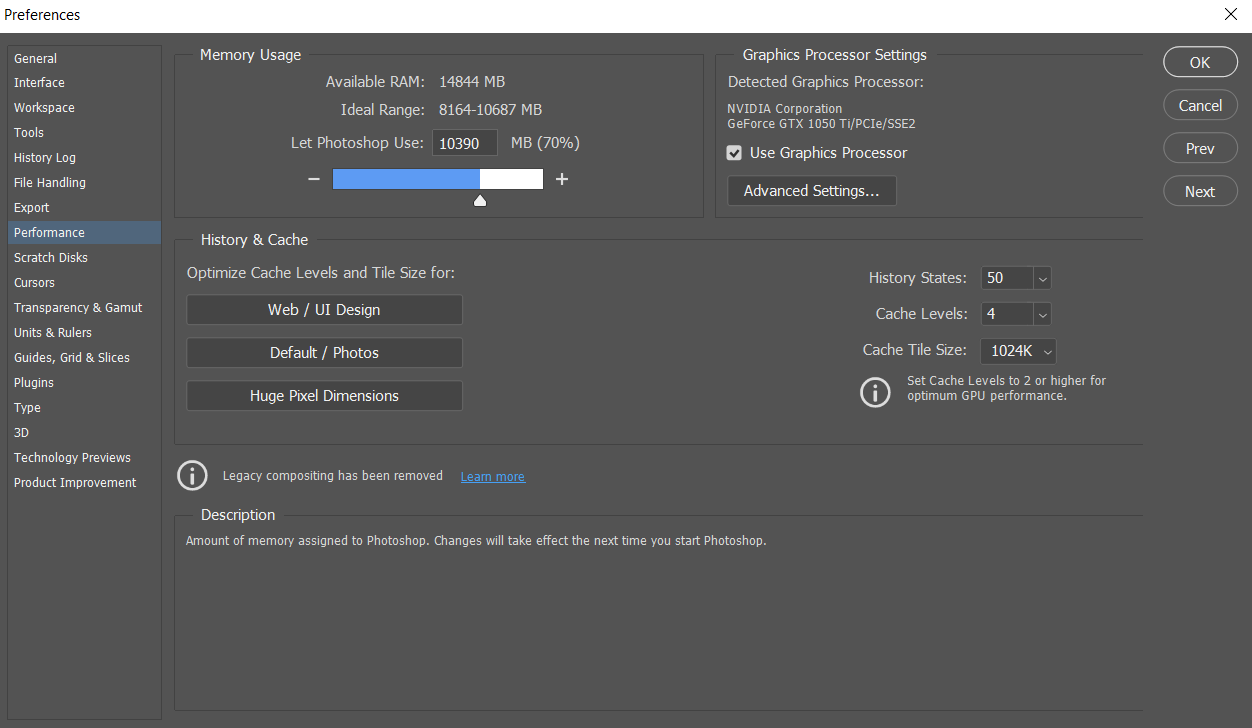Image resolution: width=1252 pixels, height=728 pixels.
Task: Open Advanced Settings for the graphics processor
Action: point(811,190)
